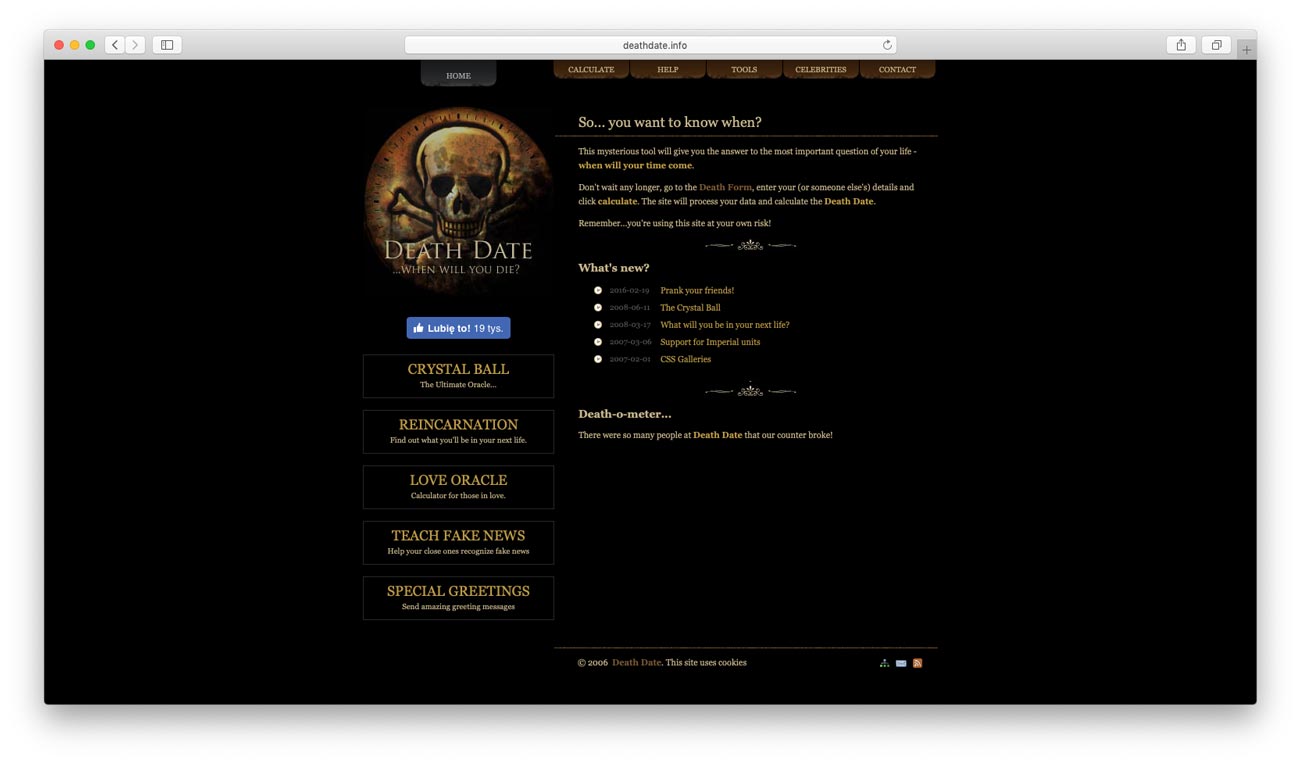Go back with the browser back arrow
Viewport: 1300px width, 762px height.
pos(115,45)
